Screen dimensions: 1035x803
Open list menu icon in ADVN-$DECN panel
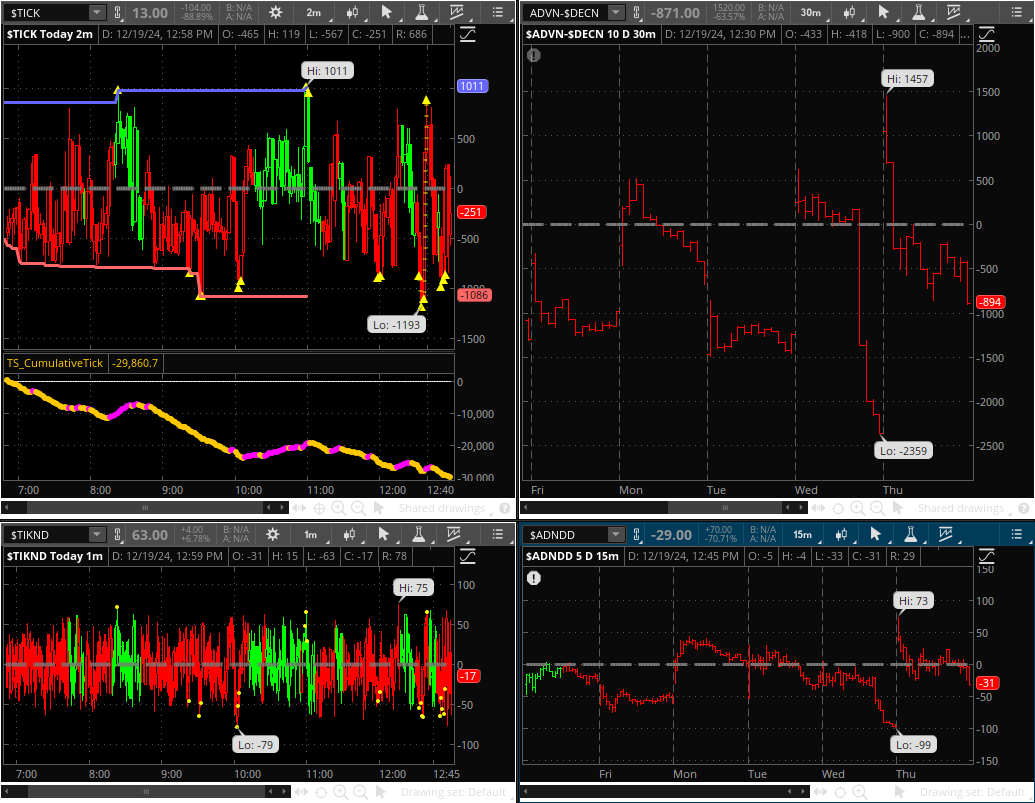(1017, 13)
